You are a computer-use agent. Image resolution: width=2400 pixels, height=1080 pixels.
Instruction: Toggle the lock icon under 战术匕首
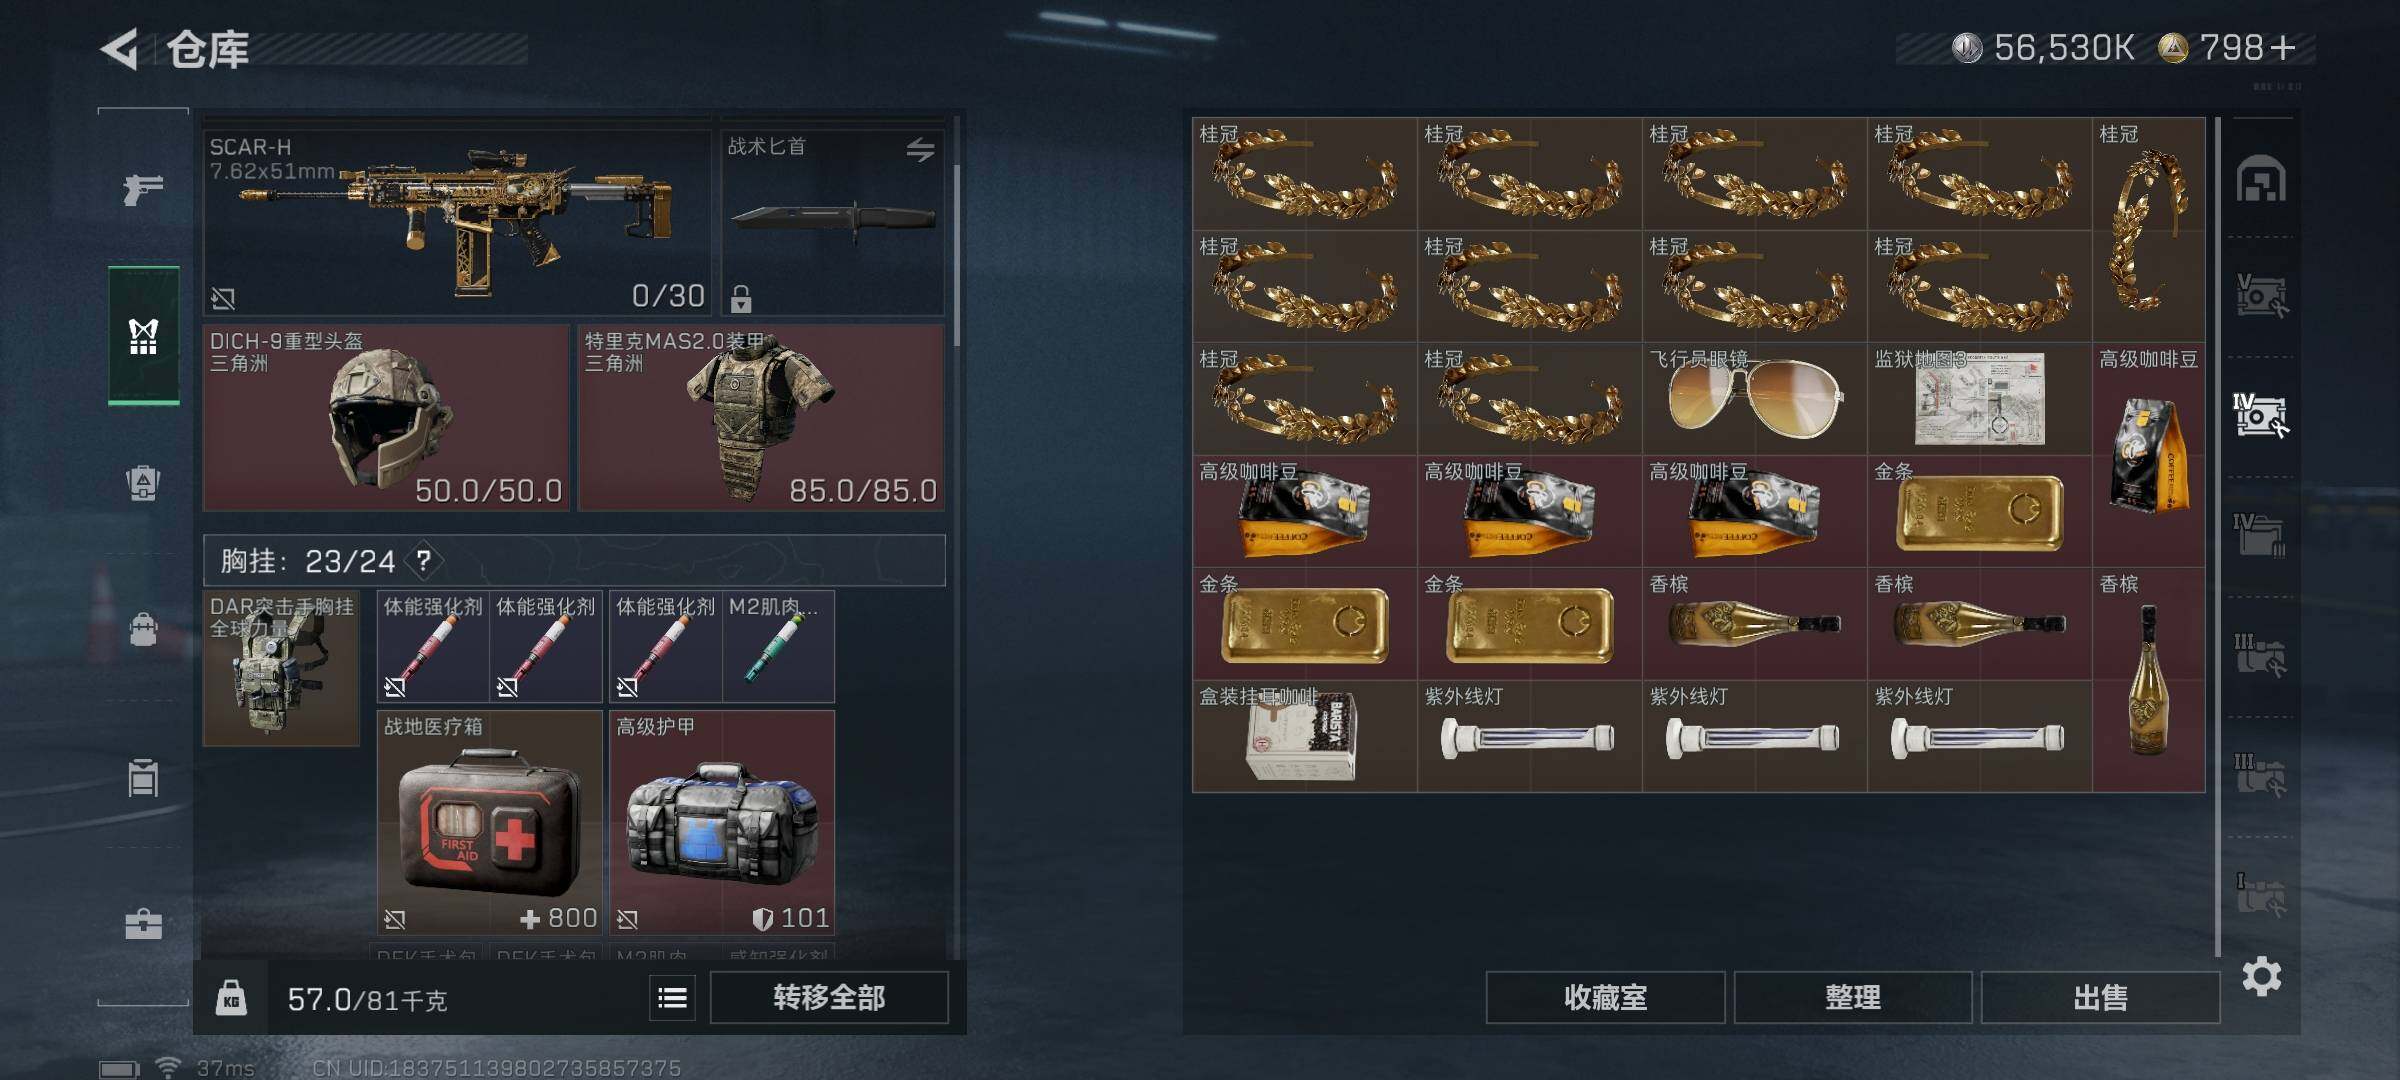(x=741, y=298)
